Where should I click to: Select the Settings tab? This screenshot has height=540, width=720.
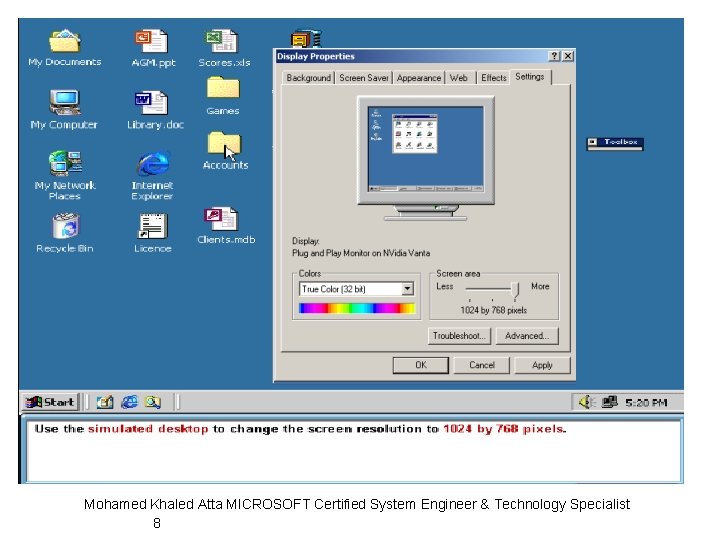coord(530,77)
